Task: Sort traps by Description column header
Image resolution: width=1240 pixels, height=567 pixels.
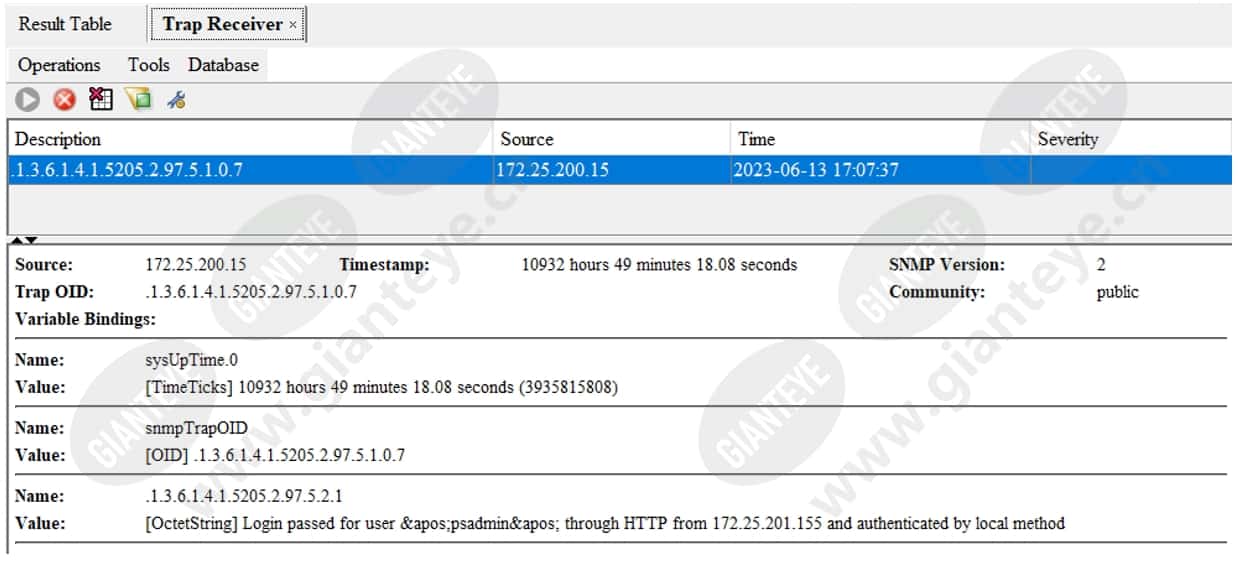Action: (x=252, y=139)
